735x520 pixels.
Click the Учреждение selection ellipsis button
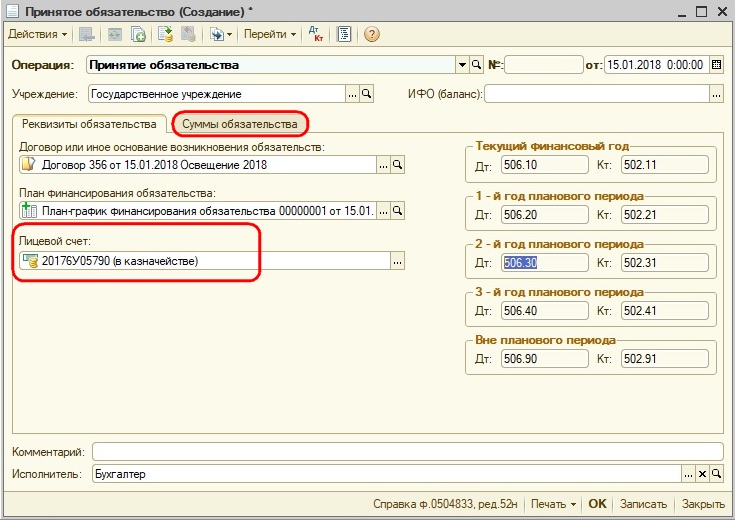coord(352,94)
